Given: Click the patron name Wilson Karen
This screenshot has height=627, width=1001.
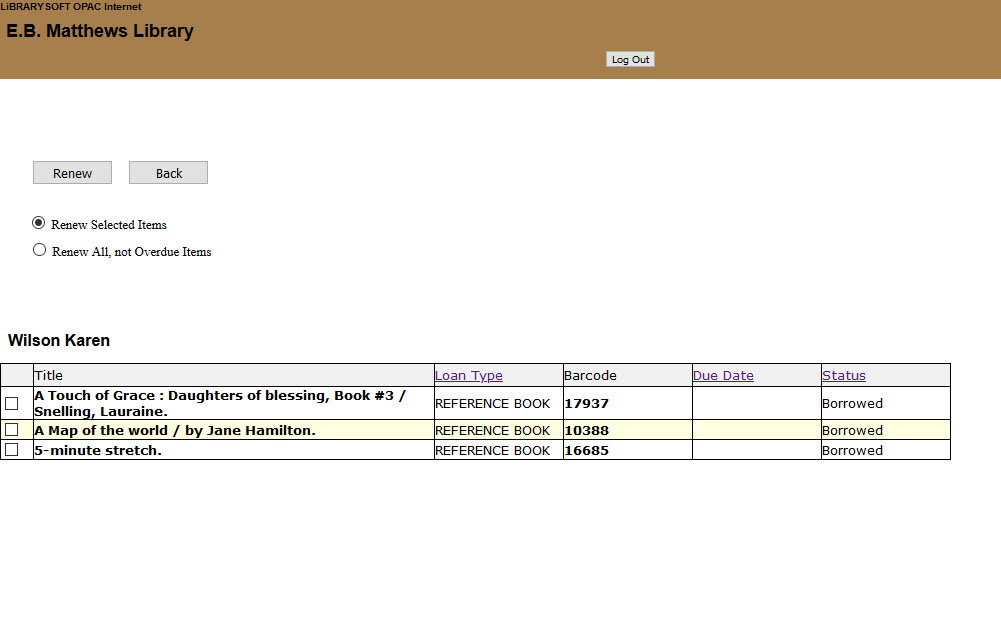Looking at the screenshot, I should (x=59, y=340).
